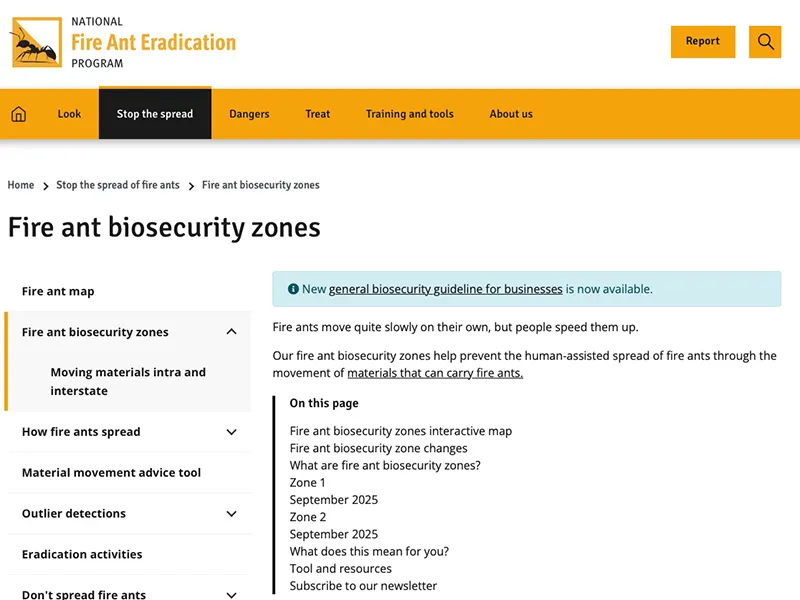This screenshot has width=800, height=600.
Task: Jump to Subscribe to our newsletter section
Action: click(x=363, y=586)
